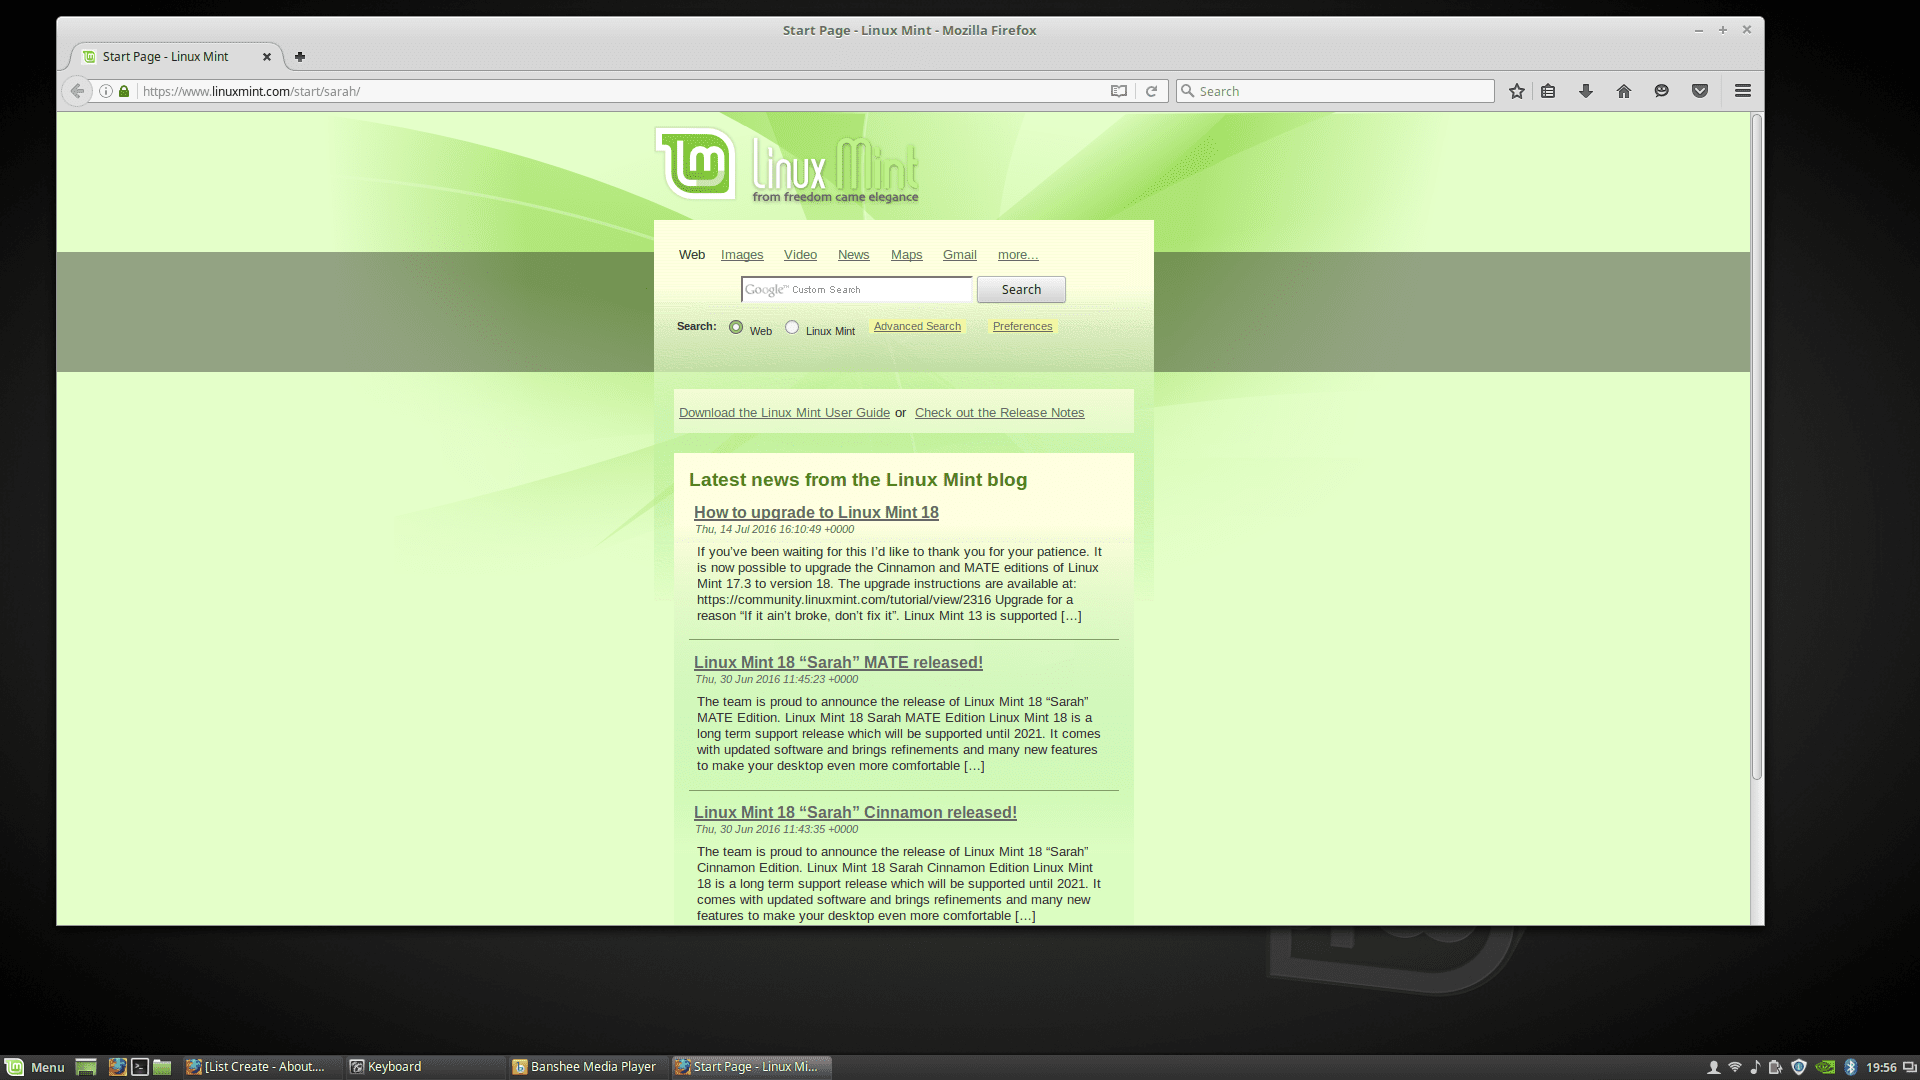Click the Pocket save icon in toolbar
This screenshot has width=1920, height=1080.
1700,91
